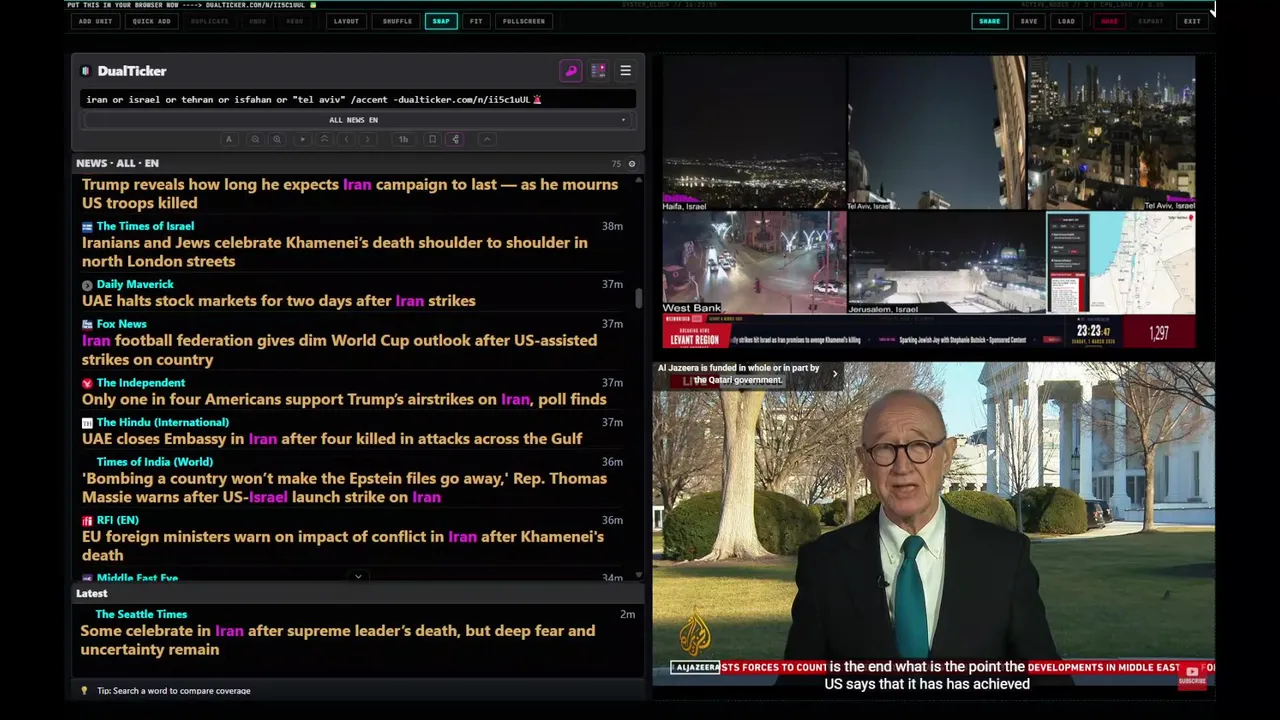Click the ADD UNIT button
Screen dimensions: 1280x720
pos(95,21)
